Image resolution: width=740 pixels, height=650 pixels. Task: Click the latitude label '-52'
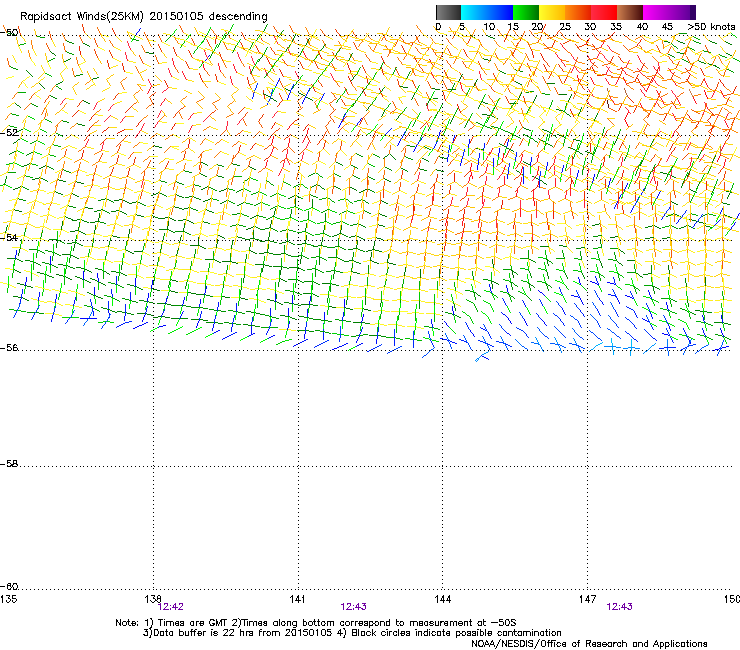click(x=9, y=133)
